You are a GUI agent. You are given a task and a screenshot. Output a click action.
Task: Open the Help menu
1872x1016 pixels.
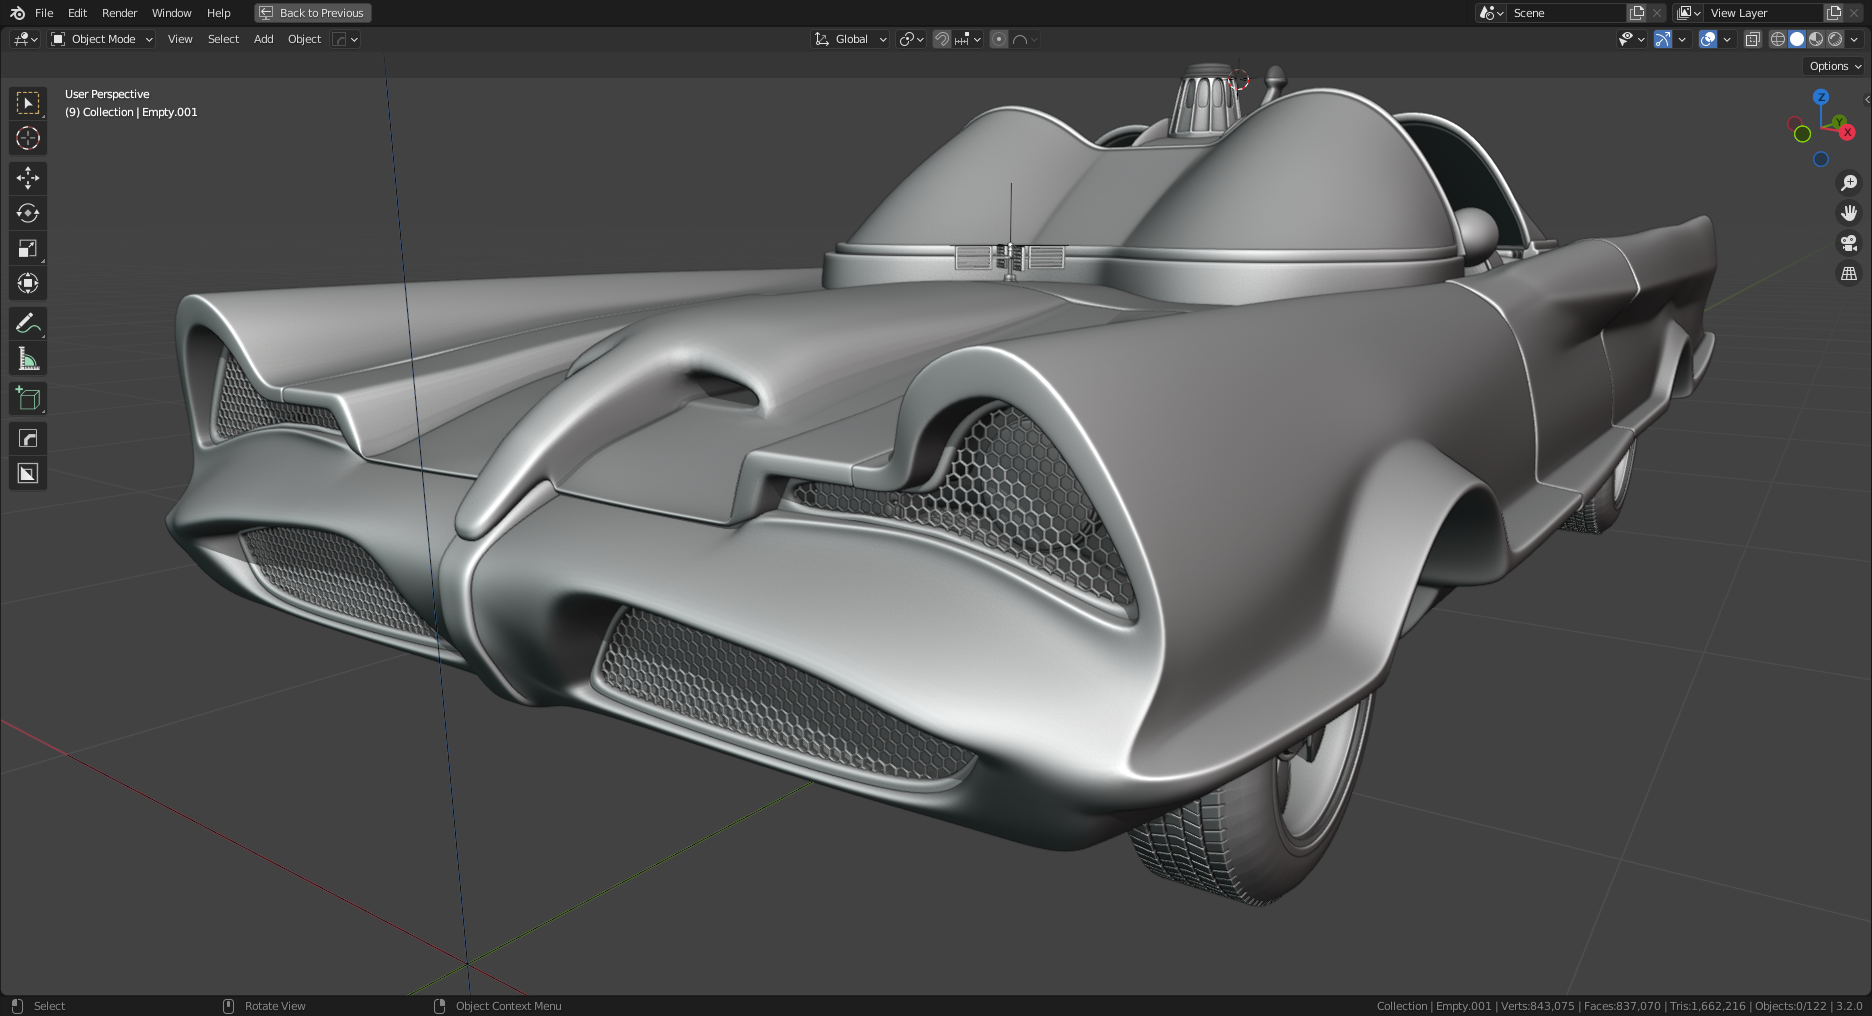click(x=218, y=13)
